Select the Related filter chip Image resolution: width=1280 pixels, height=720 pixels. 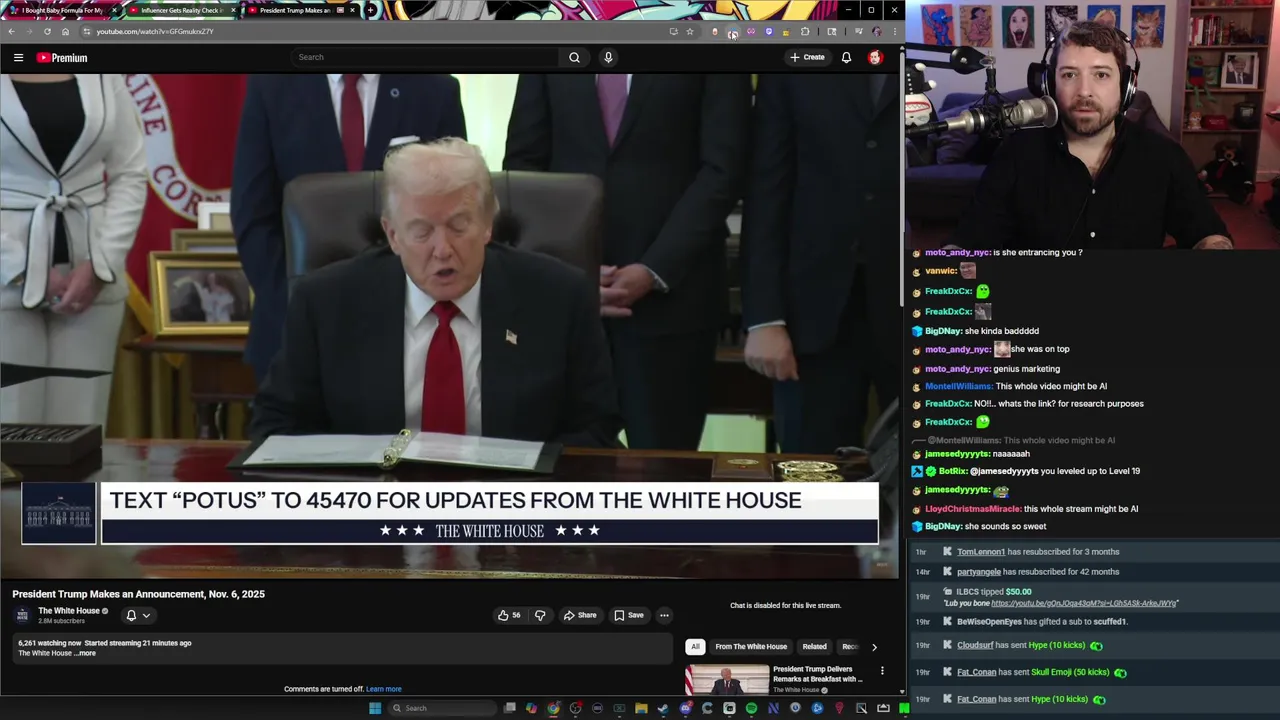[x=815, y=646]
